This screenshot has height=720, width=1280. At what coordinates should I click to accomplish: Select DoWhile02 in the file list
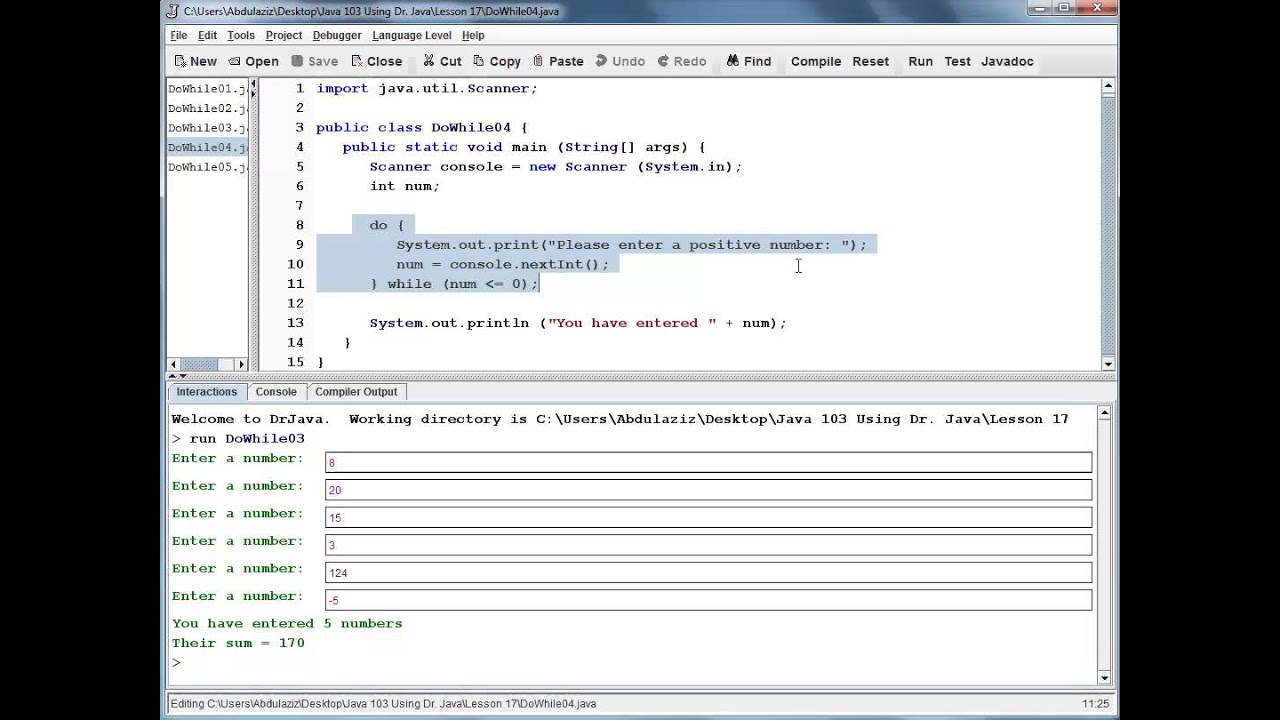(207, 108)
